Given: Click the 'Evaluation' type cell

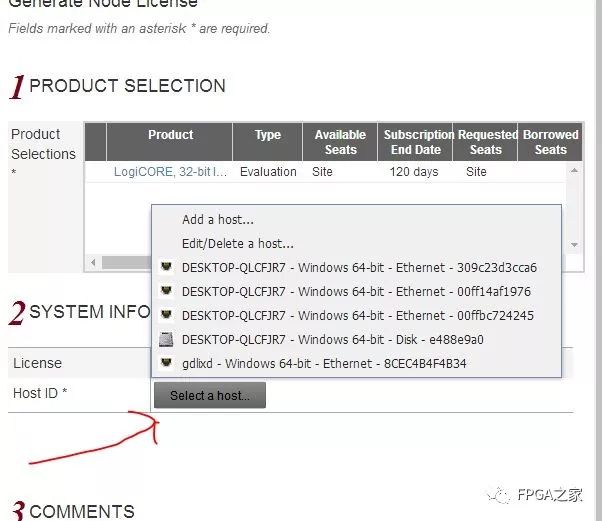Looking at the screenshot, I should pyautogui.click(x=268, y=172).
